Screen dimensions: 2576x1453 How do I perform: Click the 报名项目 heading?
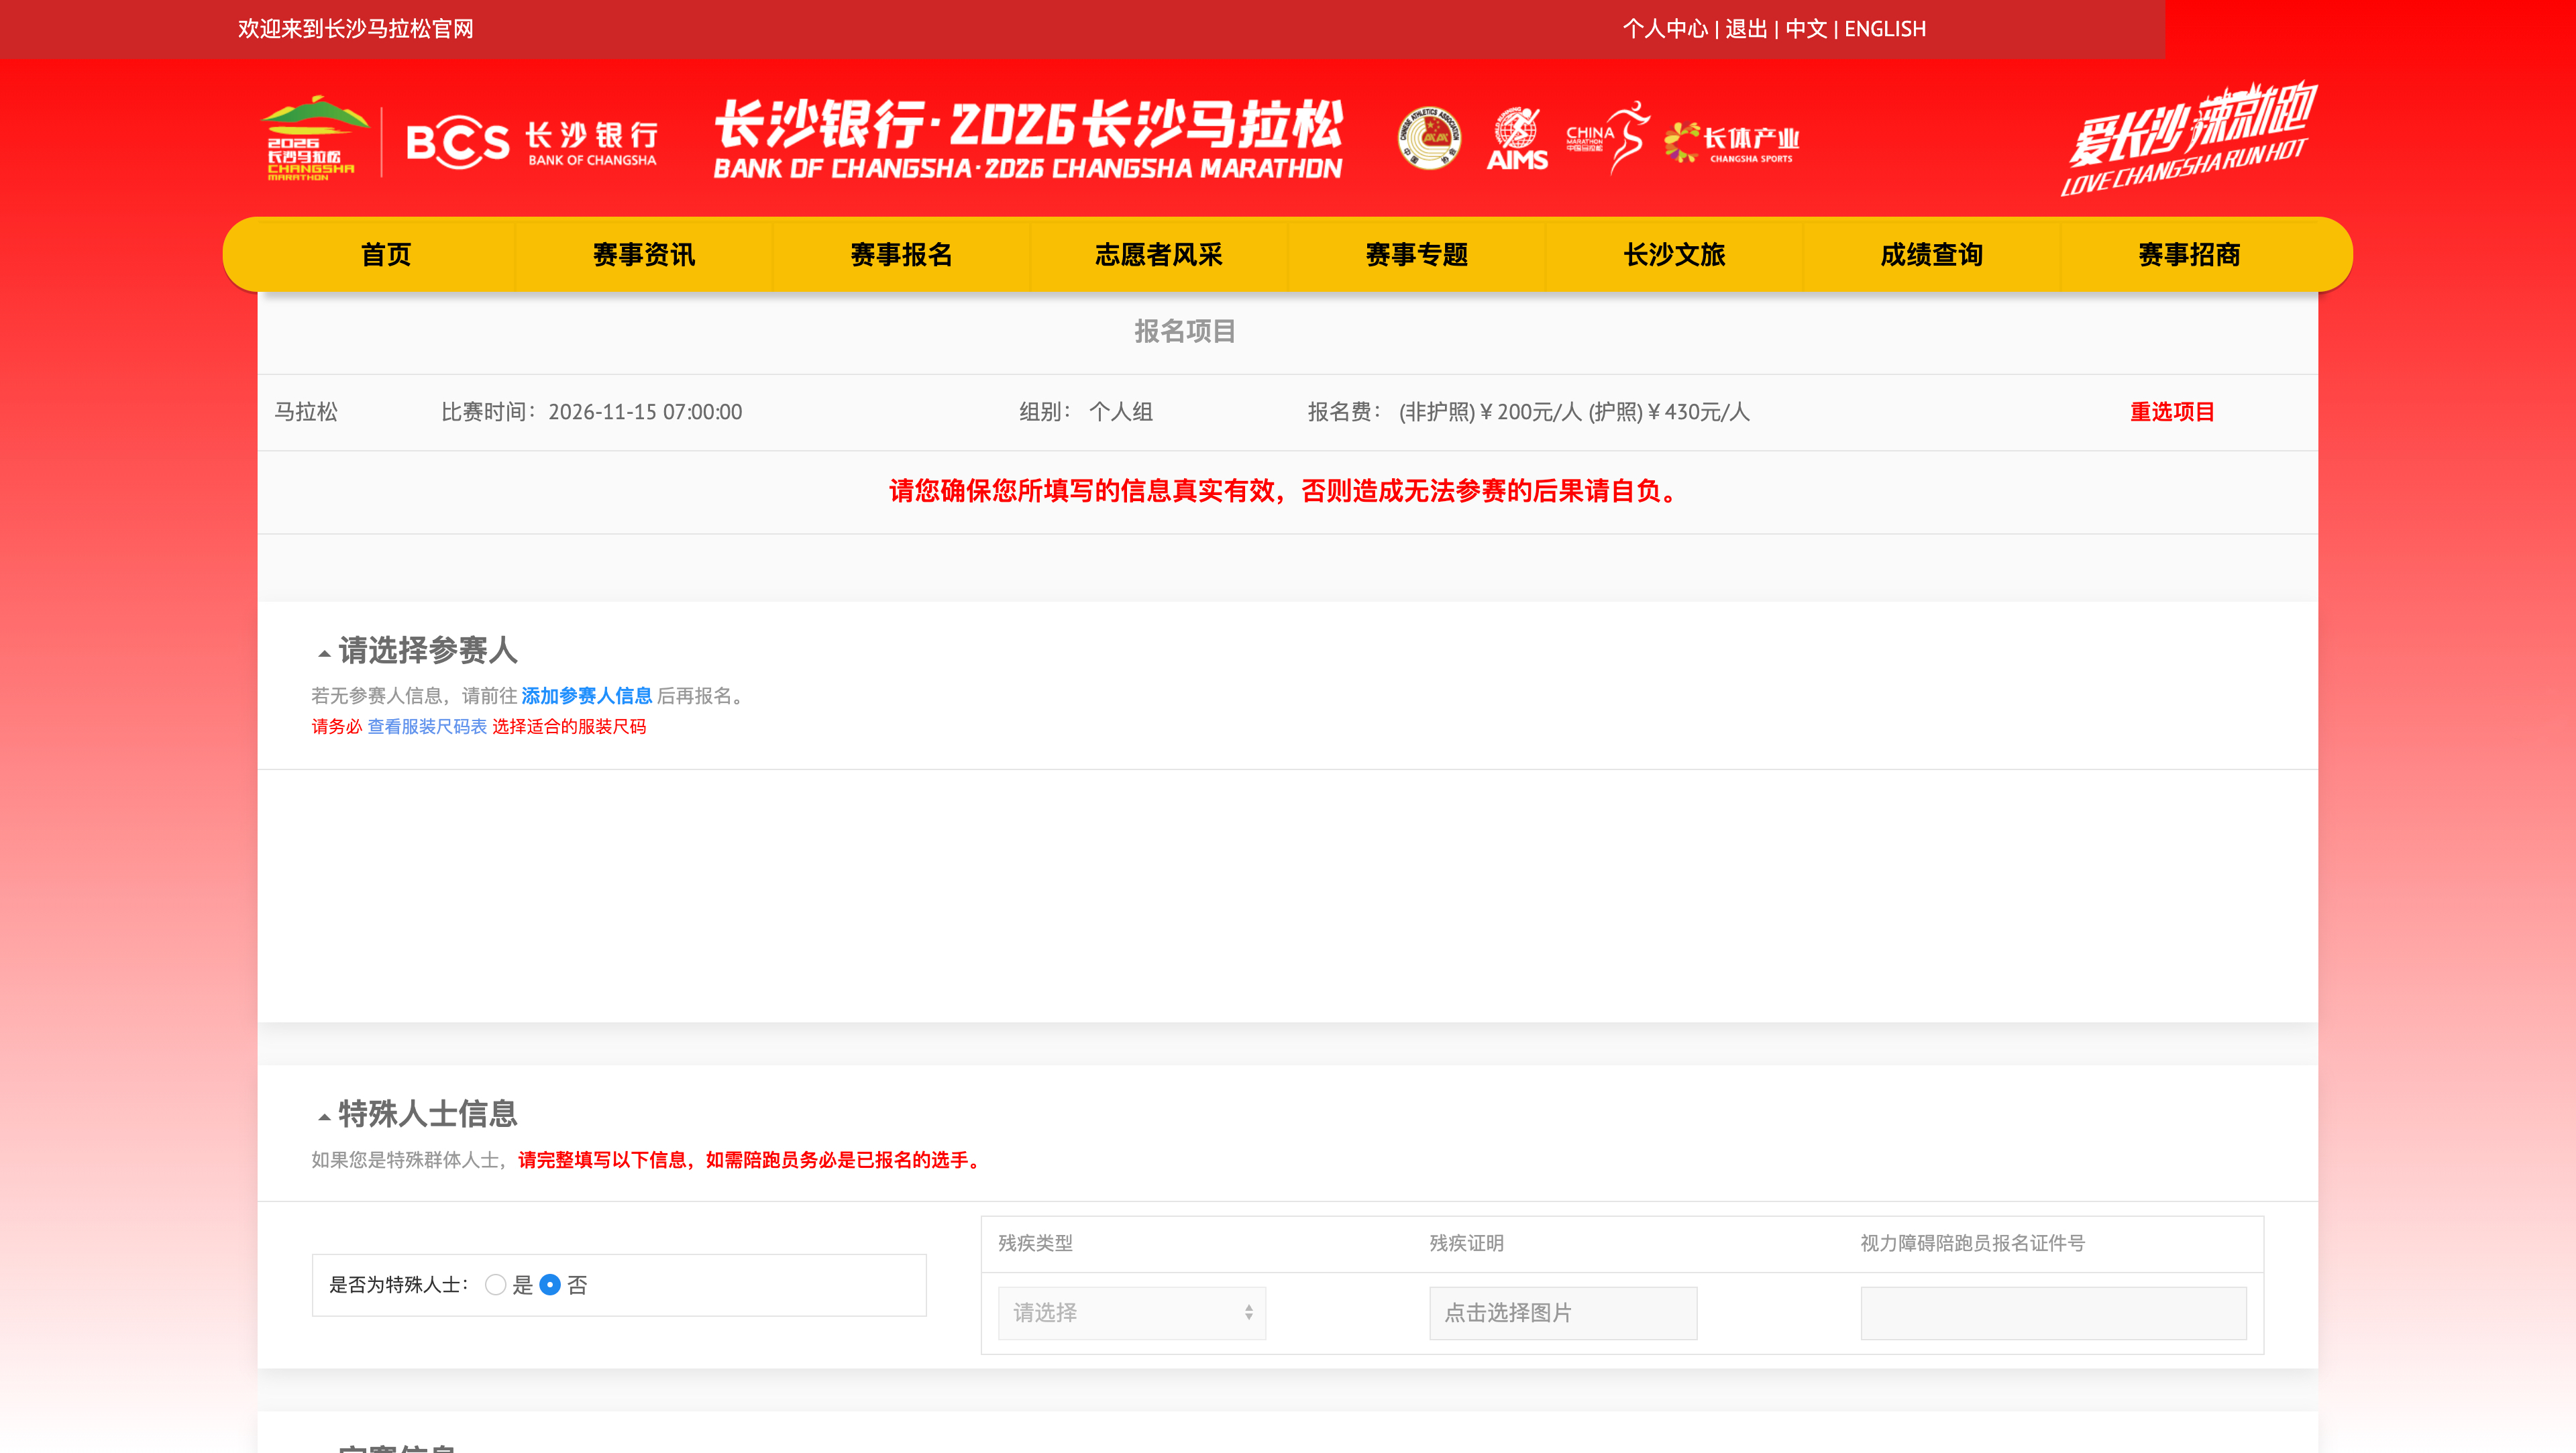1185,332
